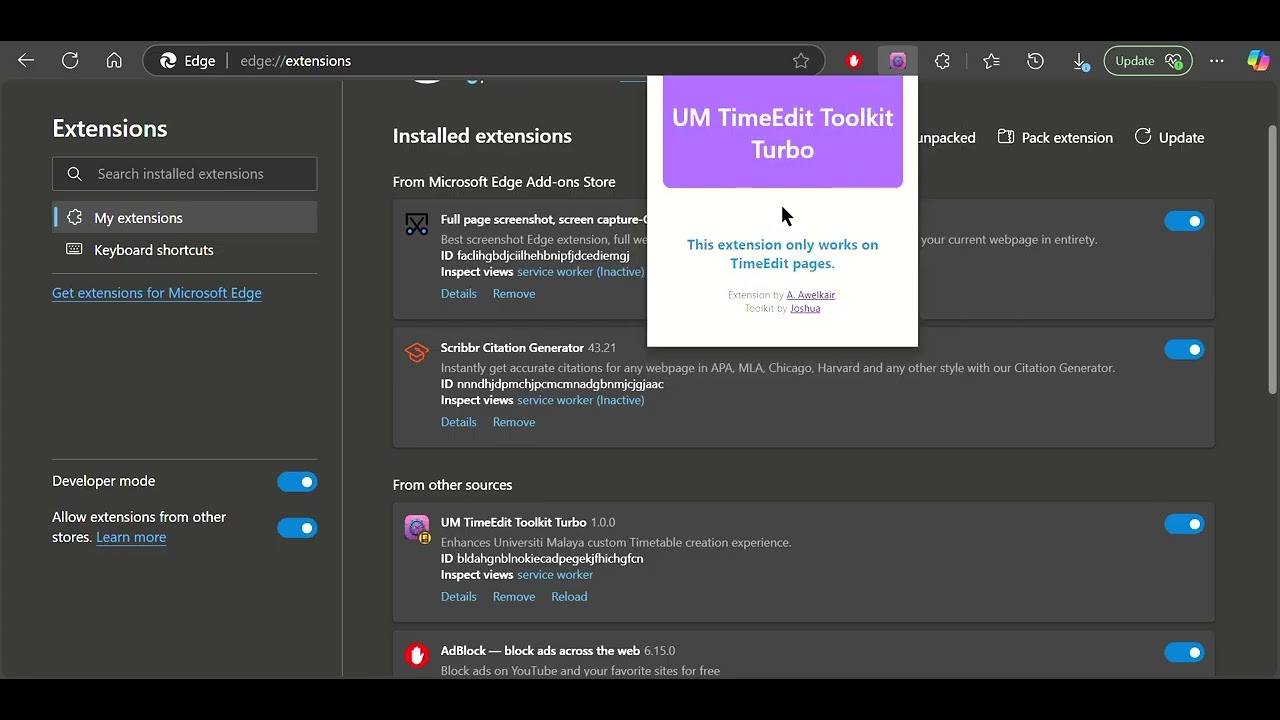Open the Extensions puzzle-piece menu
This screenshot has height=720, width=1280.
[942, 61]
